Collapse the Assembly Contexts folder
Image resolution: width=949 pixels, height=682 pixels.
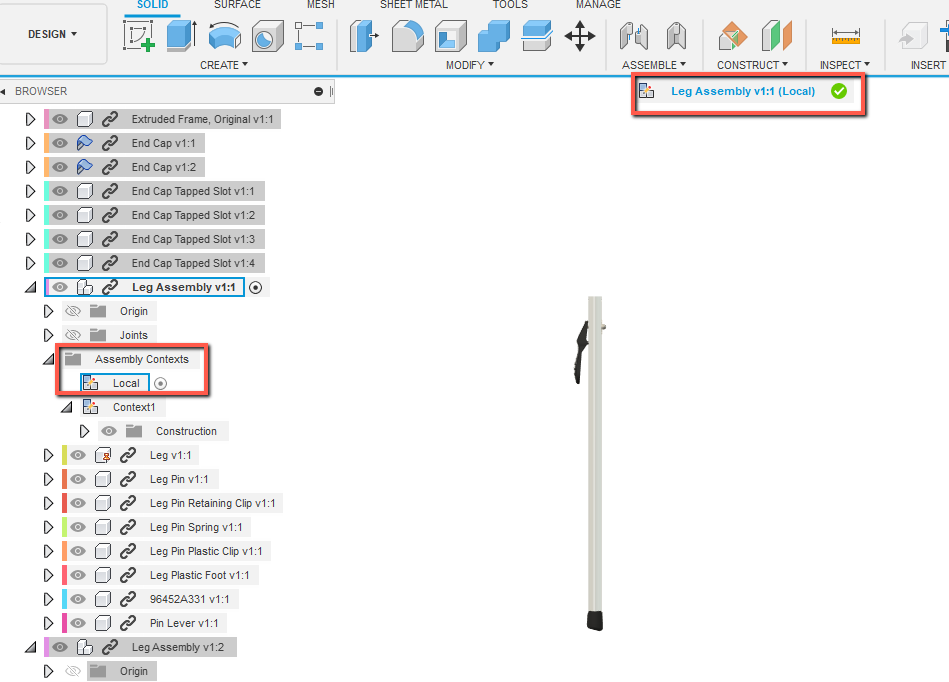(49, 358)
